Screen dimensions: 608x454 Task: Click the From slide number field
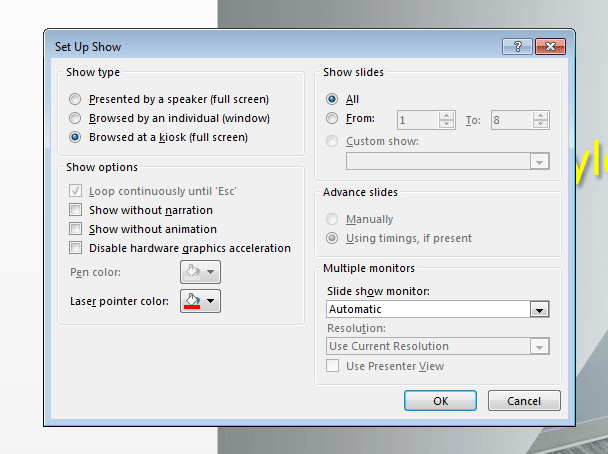pyautogui.click(x=417, y=120)
